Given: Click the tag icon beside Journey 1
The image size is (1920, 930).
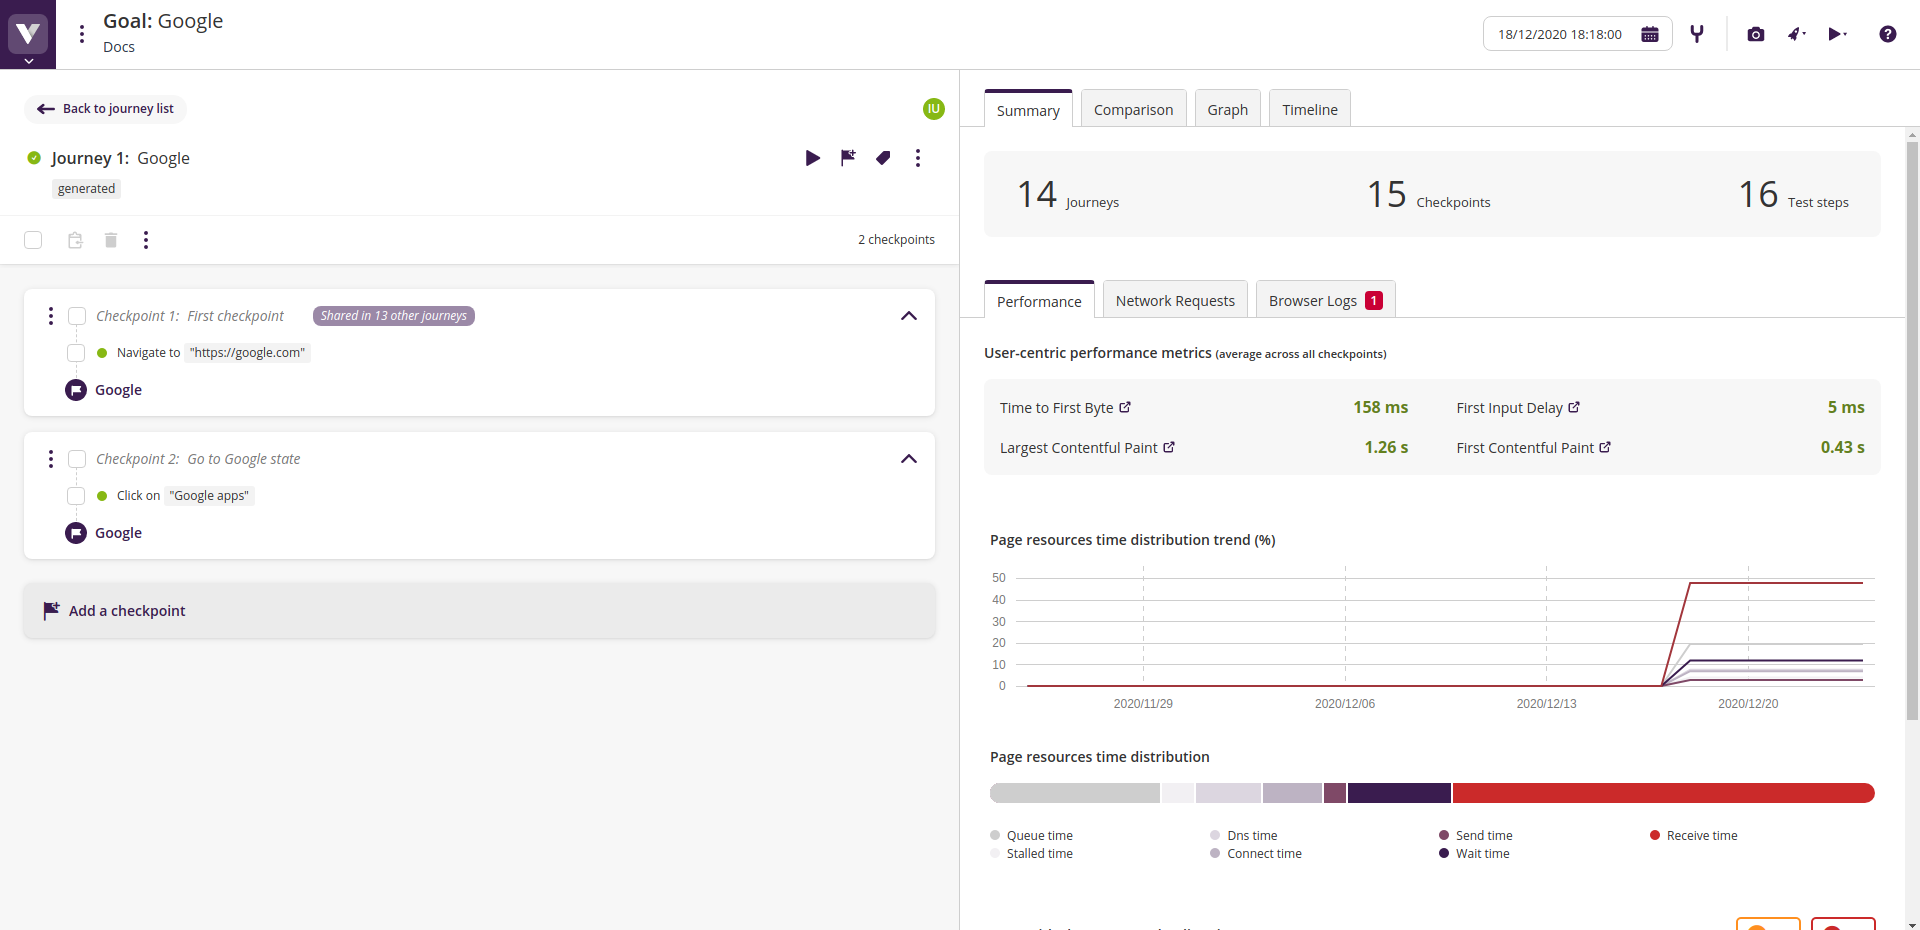Looking at the screenshot, I should click(x=883, y=158).
